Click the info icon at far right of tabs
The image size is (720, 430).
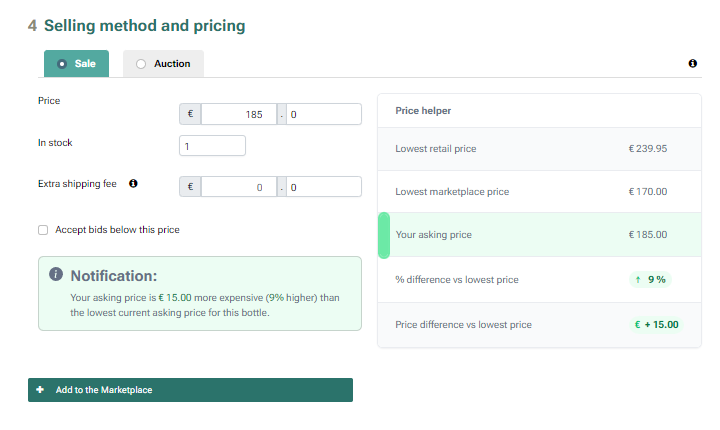pyautogui.click(x=693, y=64)
